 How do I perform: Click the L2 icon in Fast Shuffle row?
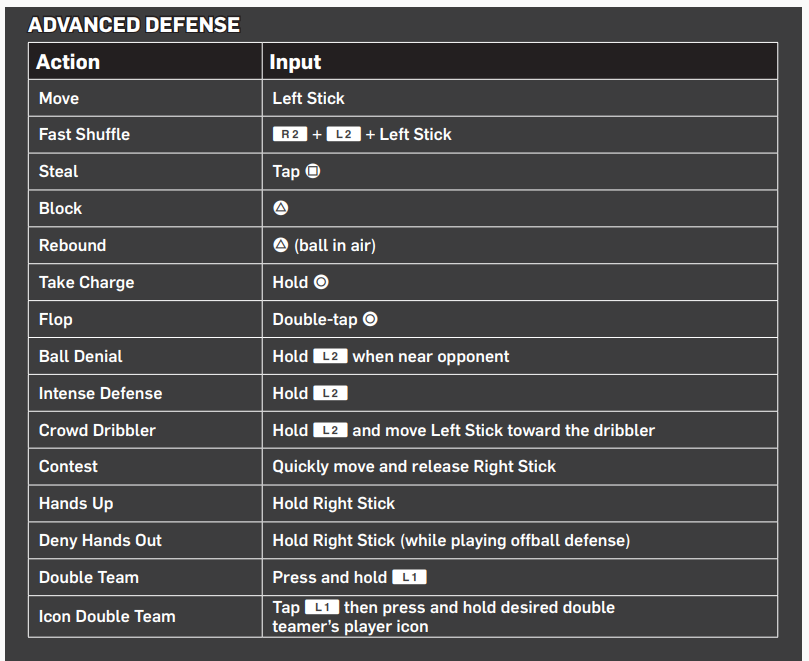coord(344,134)
